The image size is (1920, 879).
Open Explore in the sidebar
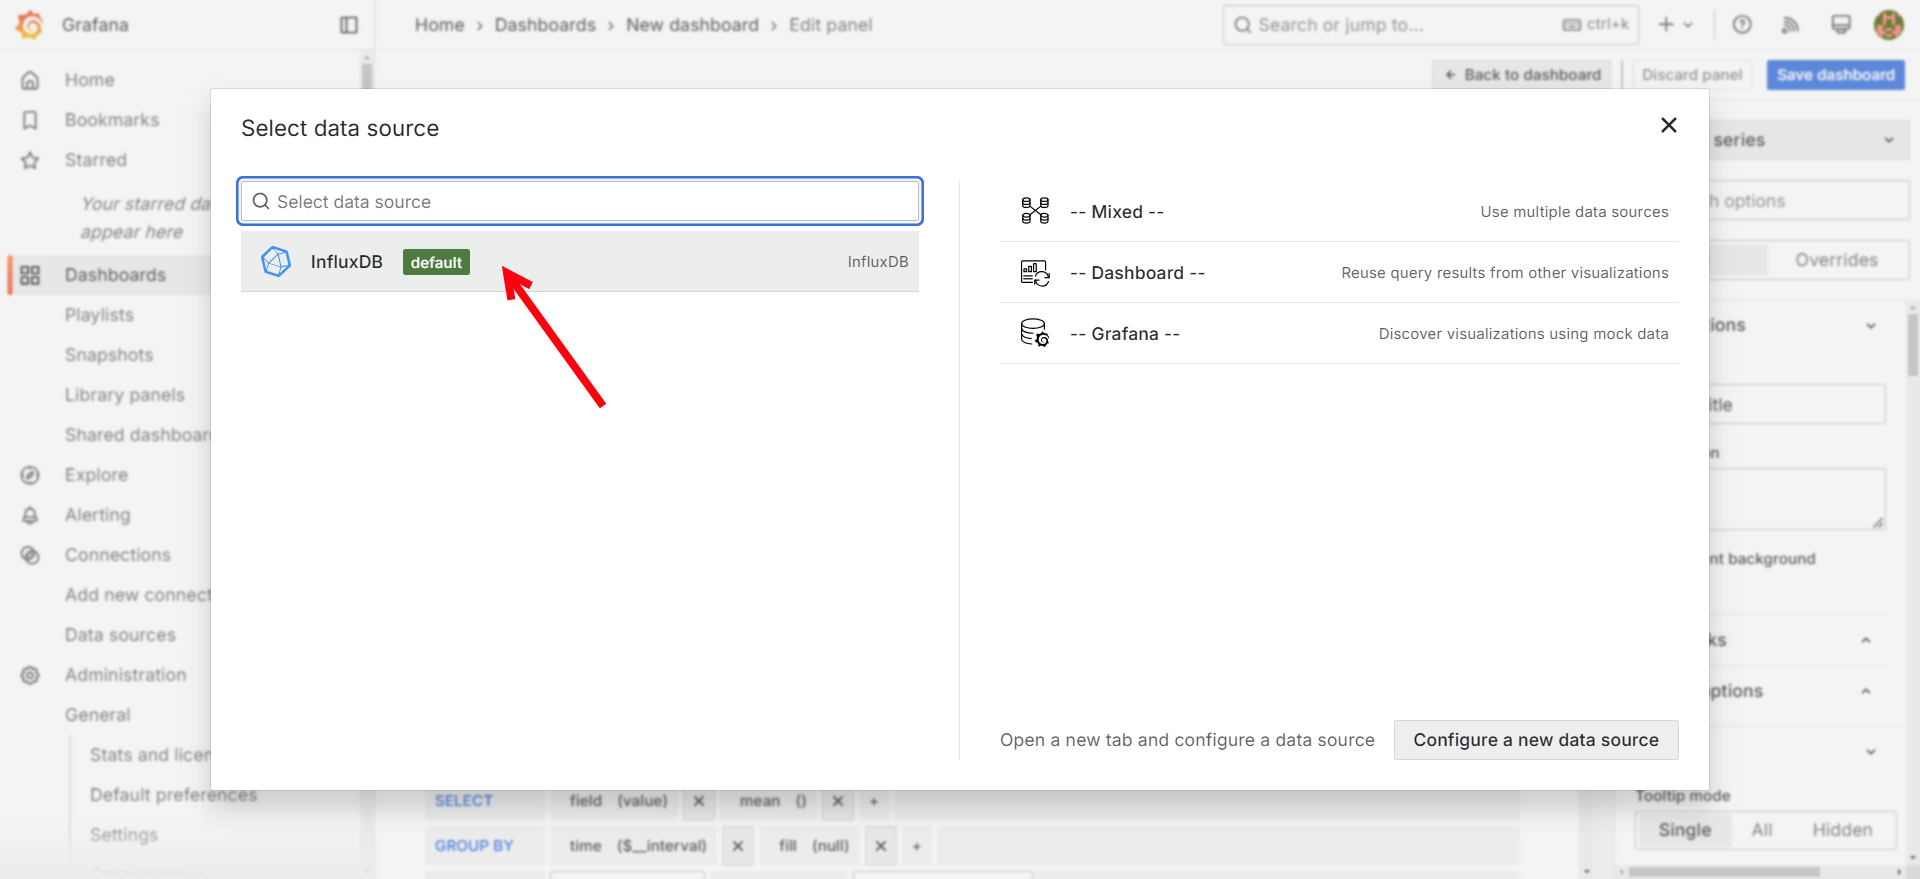pyautogui.click(x=96, y=475)
